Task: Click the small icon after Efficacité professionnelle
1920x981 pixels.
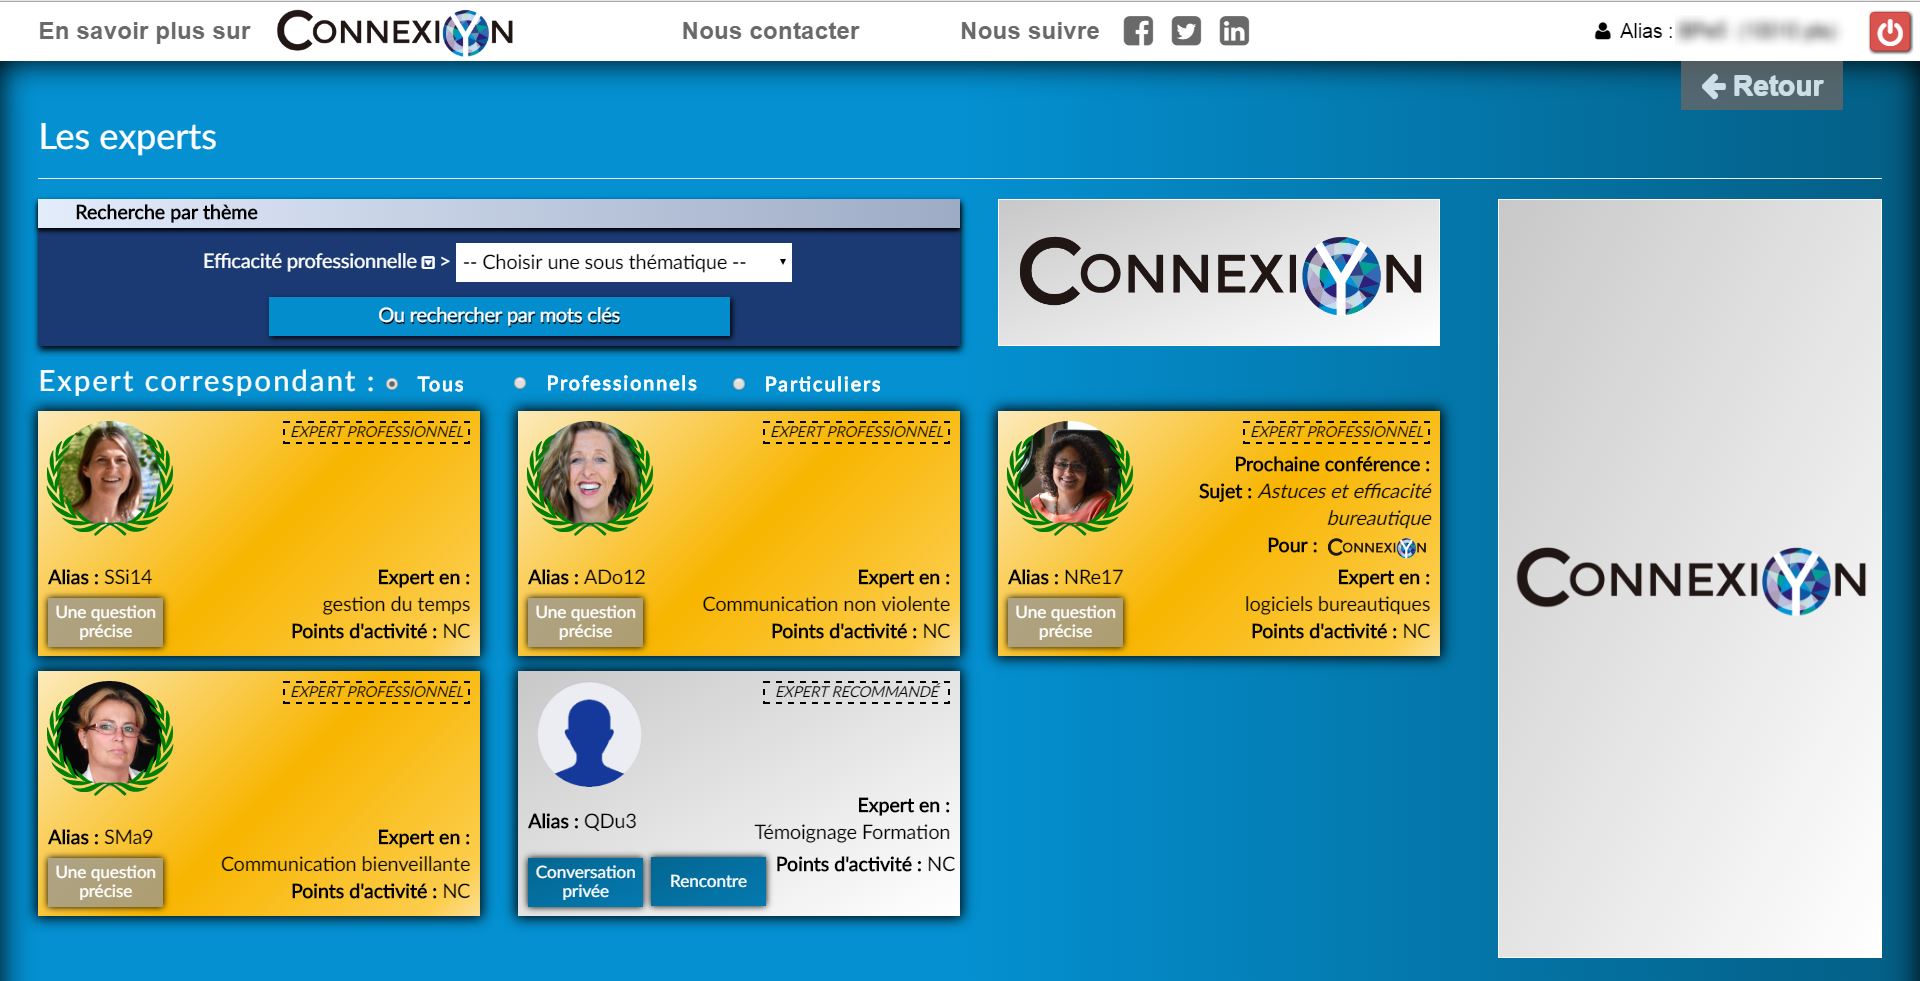Action: coord(428,262)
